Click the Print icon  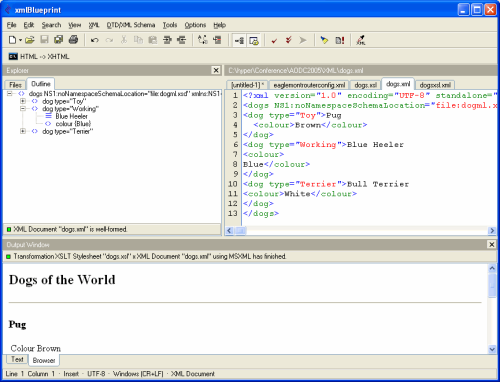tap(73, 40)
